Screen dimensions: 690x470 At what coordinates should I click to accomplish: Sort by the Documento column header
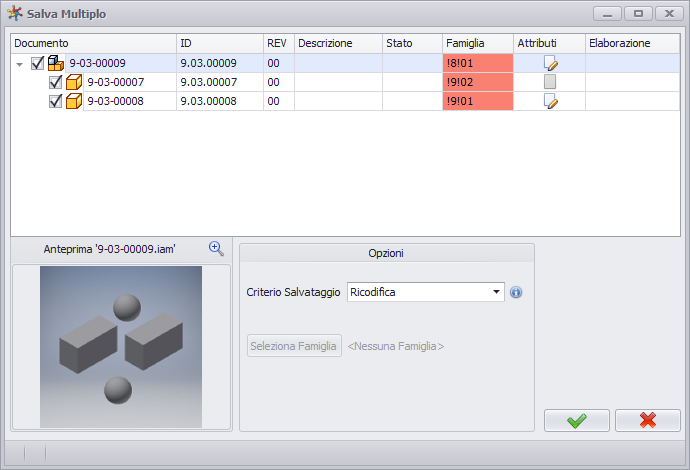tap(93, 44)
